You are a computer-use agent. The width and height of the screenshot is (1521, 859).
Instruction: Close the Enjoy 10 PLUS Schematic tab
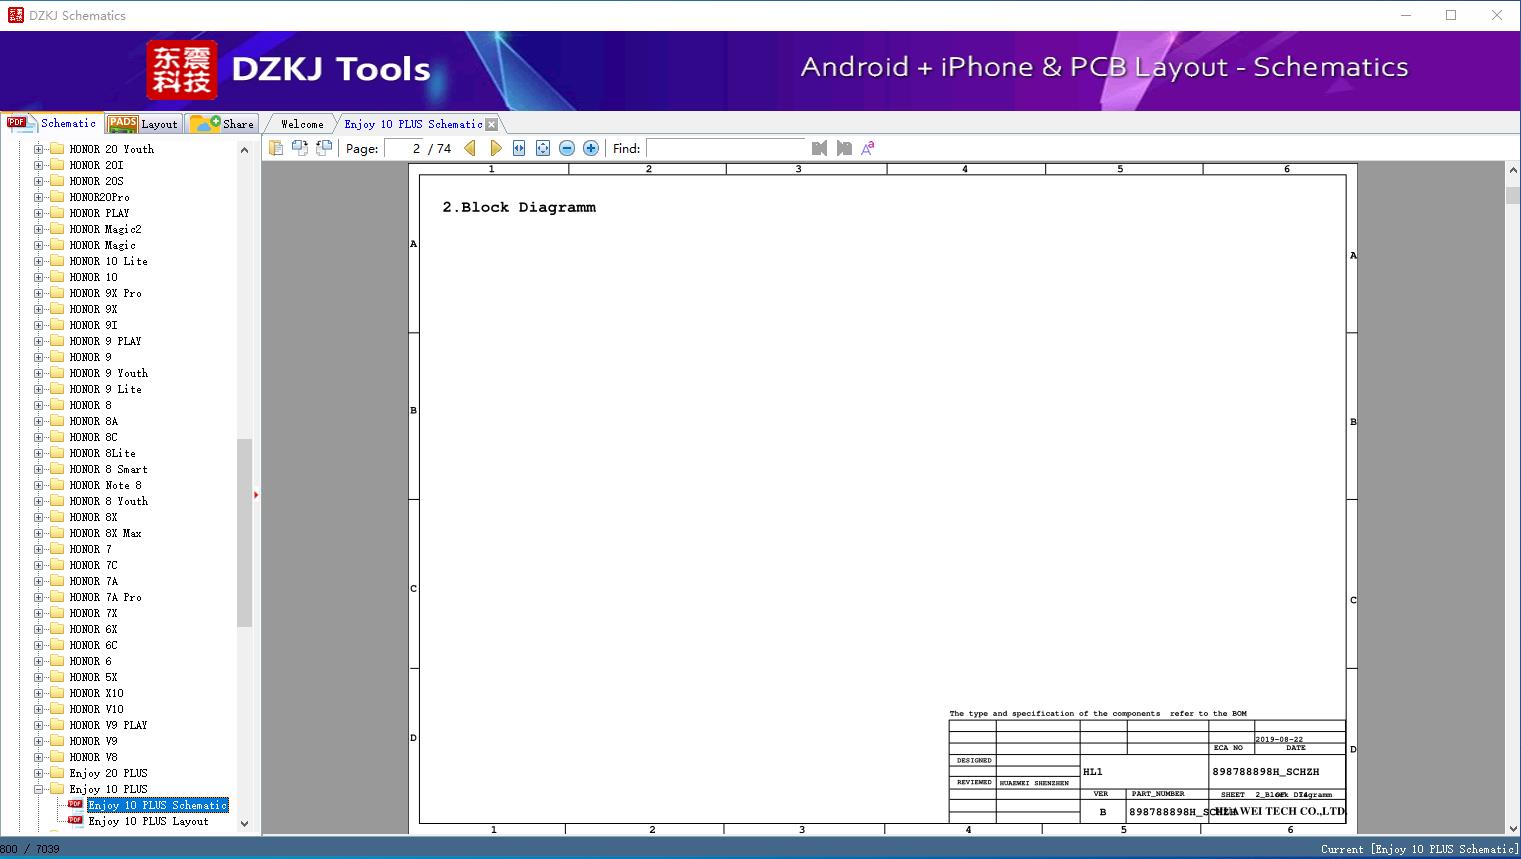pyautogui.click(x=491, y=124)
